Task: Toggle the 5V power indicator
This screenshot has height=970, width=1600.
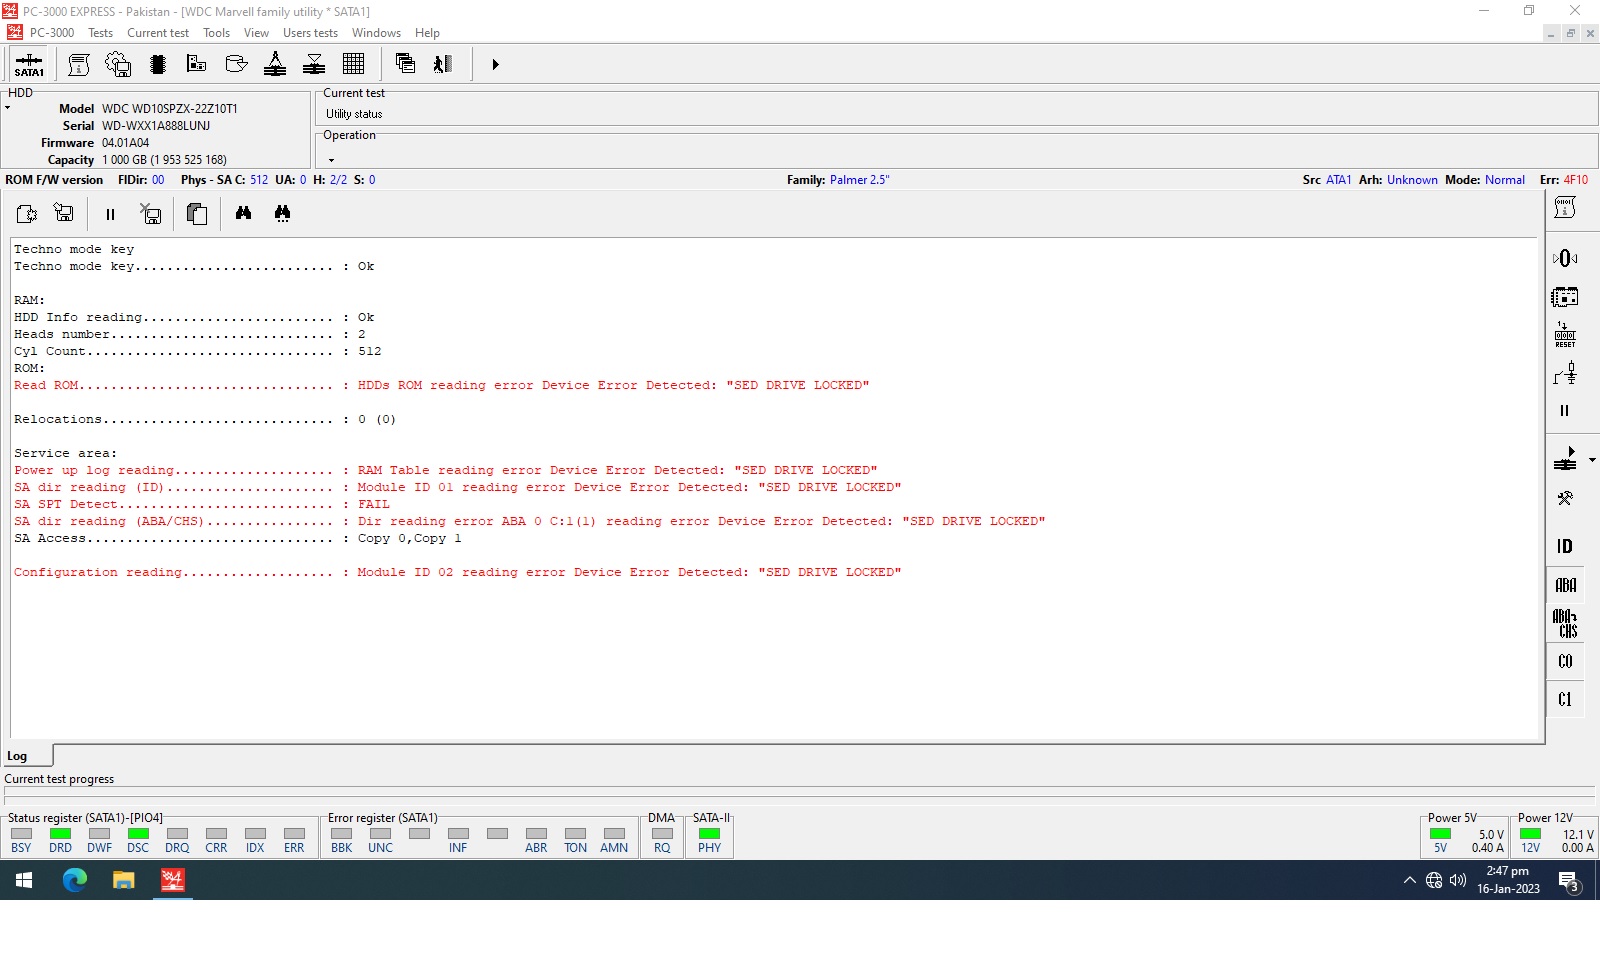Action: tap(1440, 834)
